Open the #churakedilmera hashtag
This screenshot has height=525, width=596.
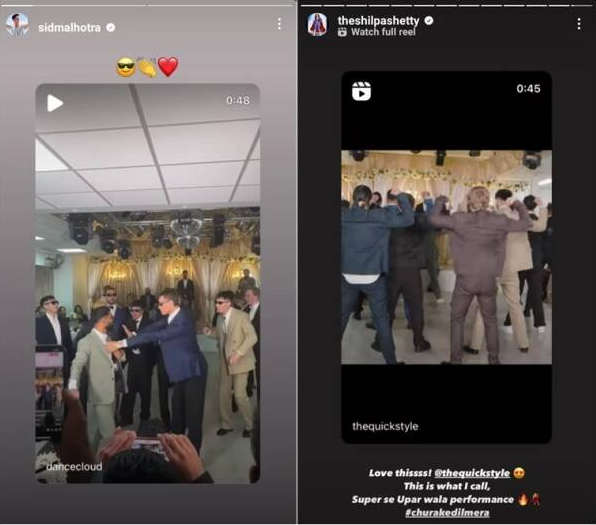pyautogui.click(x=447, y=512)
